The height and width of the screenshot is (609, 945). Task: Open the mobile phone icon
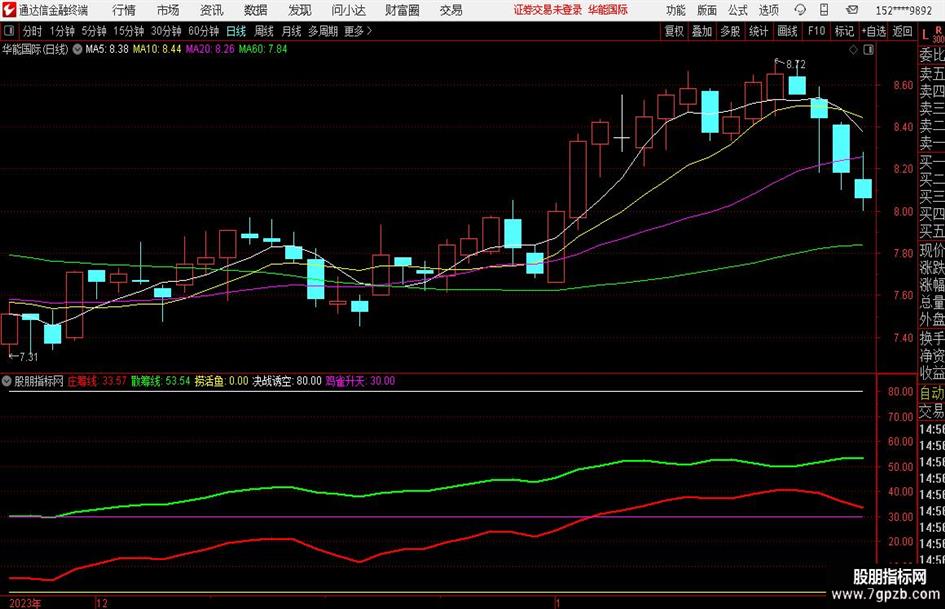pos(824,10)
